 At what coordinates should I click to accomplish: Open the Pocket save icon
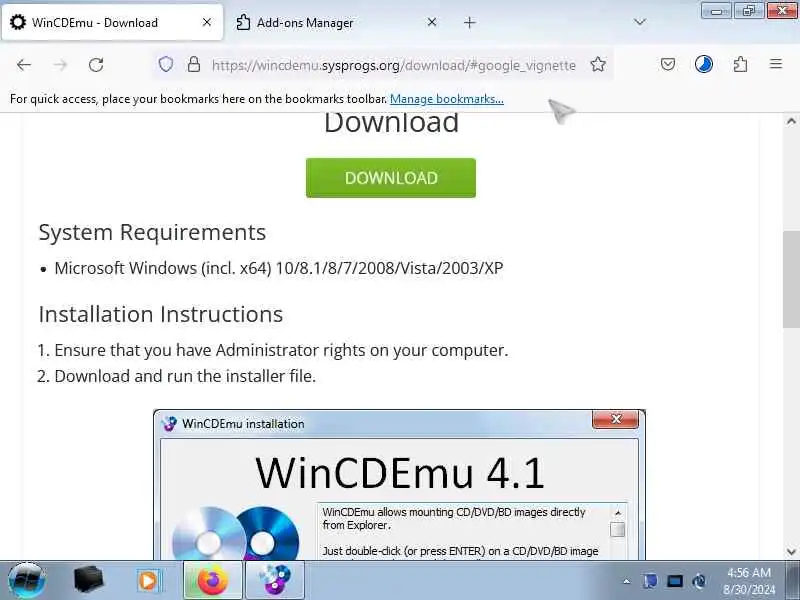coord(668,64)
